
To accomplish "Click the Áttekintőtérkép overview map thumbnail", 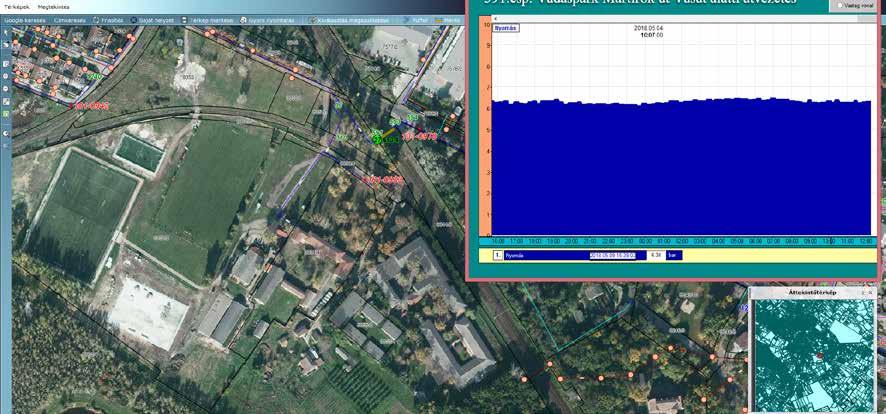I will 814,356.
